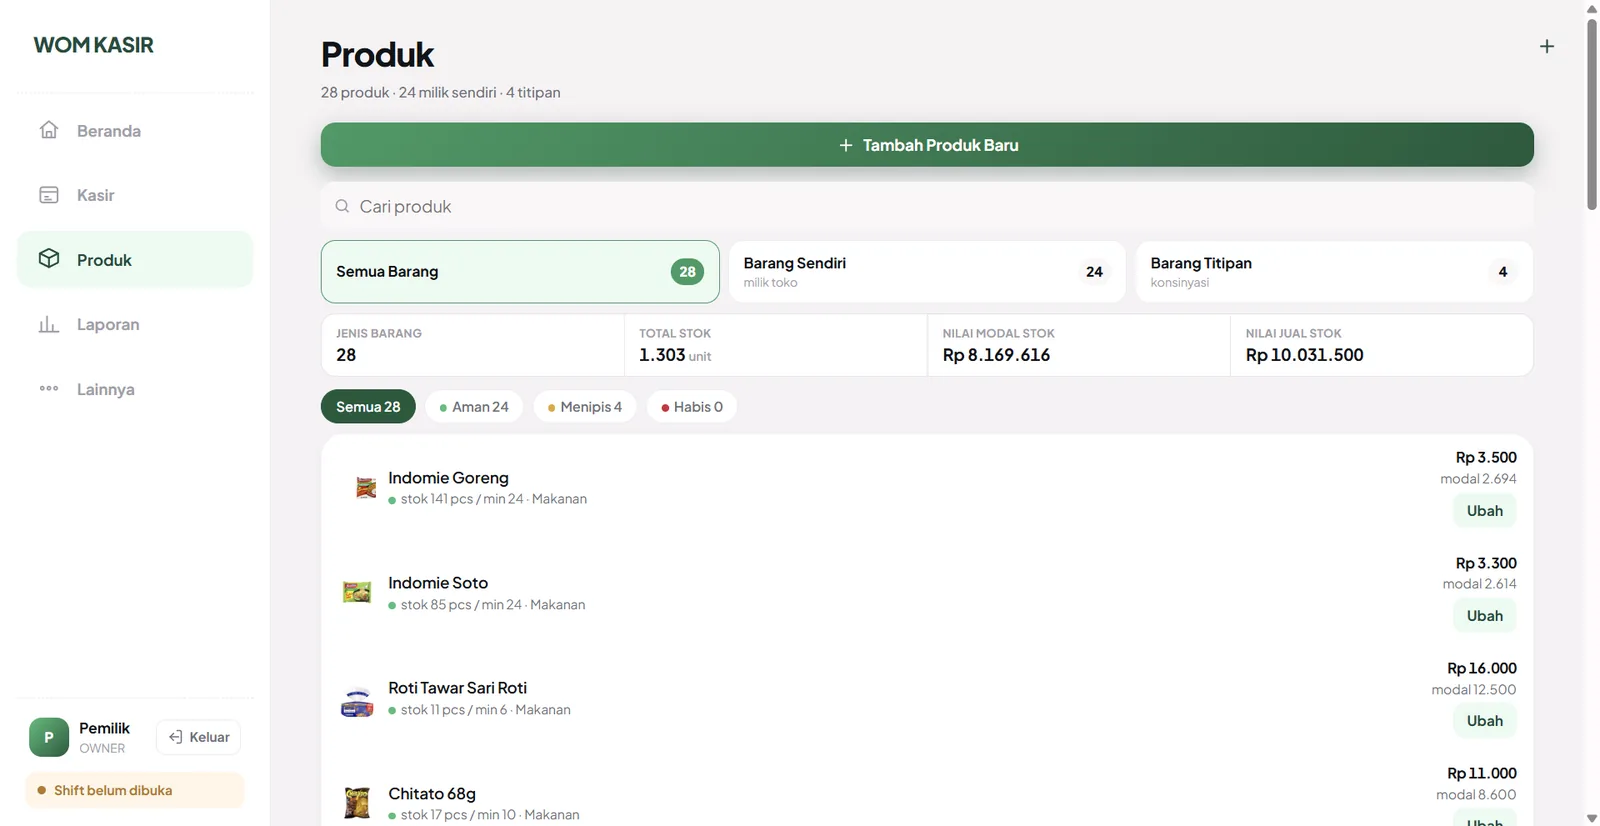Click the Shift belum dibuka notice

pos(135,790)
